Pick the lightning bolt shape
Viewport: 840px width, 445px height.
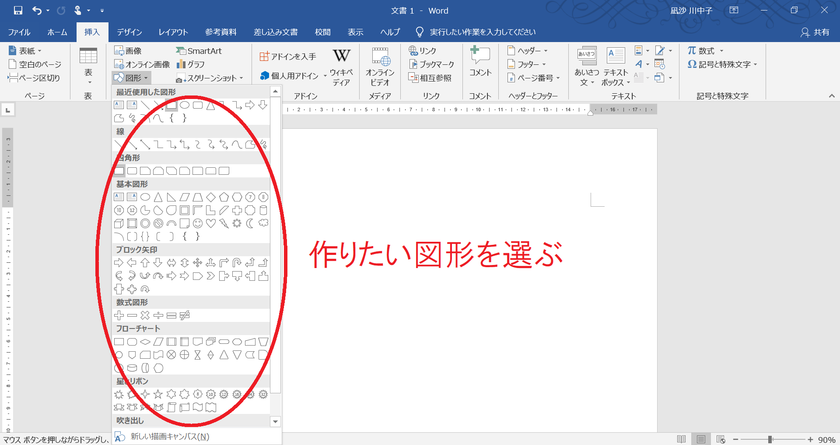click(224, 223)
